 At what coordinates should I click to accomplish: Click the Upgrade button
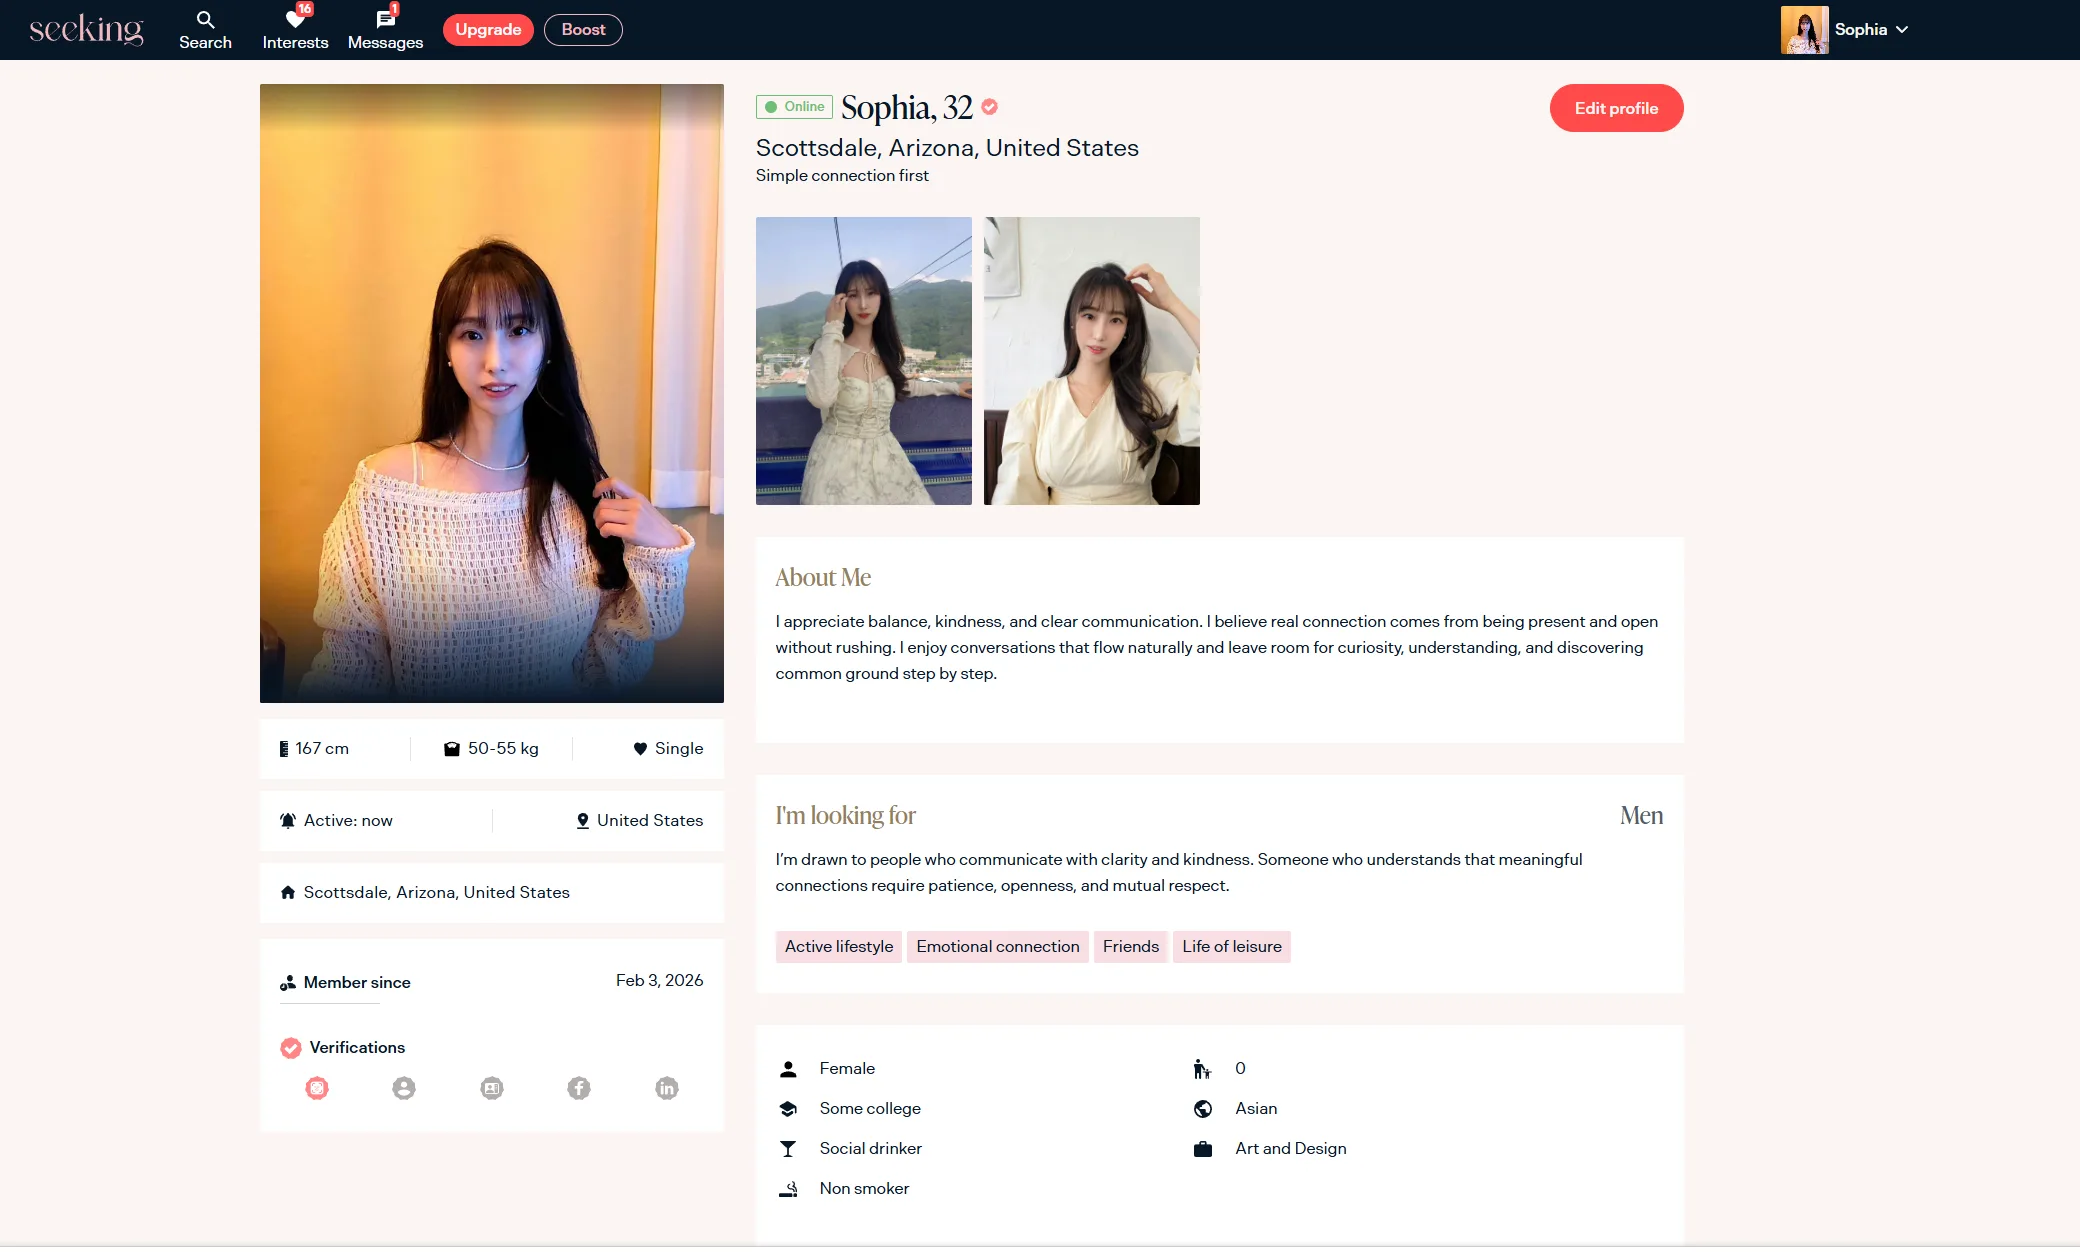tap(488, 30)
